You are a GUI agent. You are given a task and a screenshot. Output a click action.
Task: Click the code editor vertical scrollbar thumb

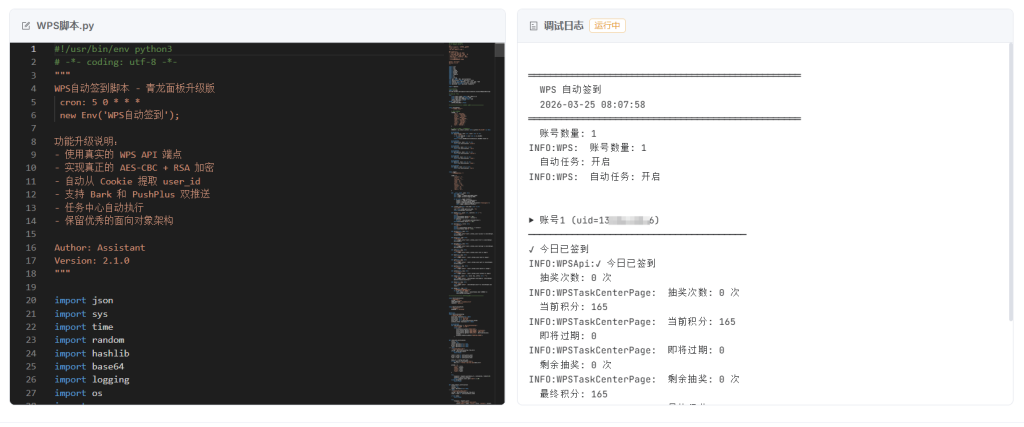pos(501,49)
